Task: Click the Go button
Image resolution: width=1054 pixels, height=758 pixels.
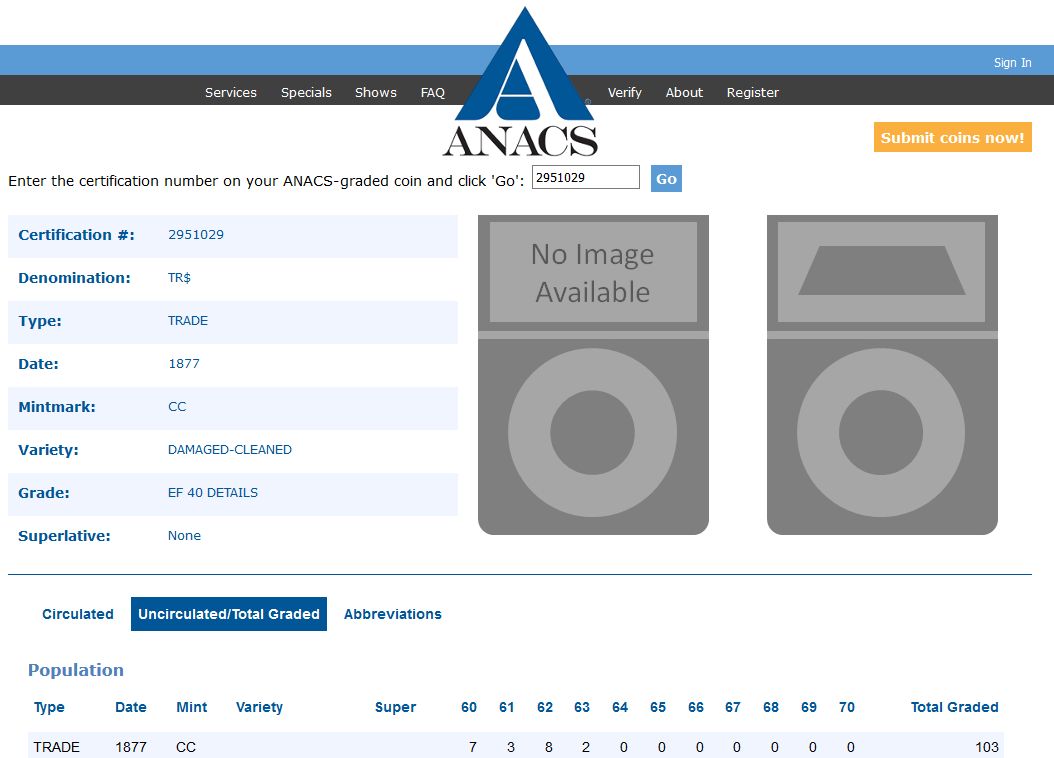Action: coord(666,179)
